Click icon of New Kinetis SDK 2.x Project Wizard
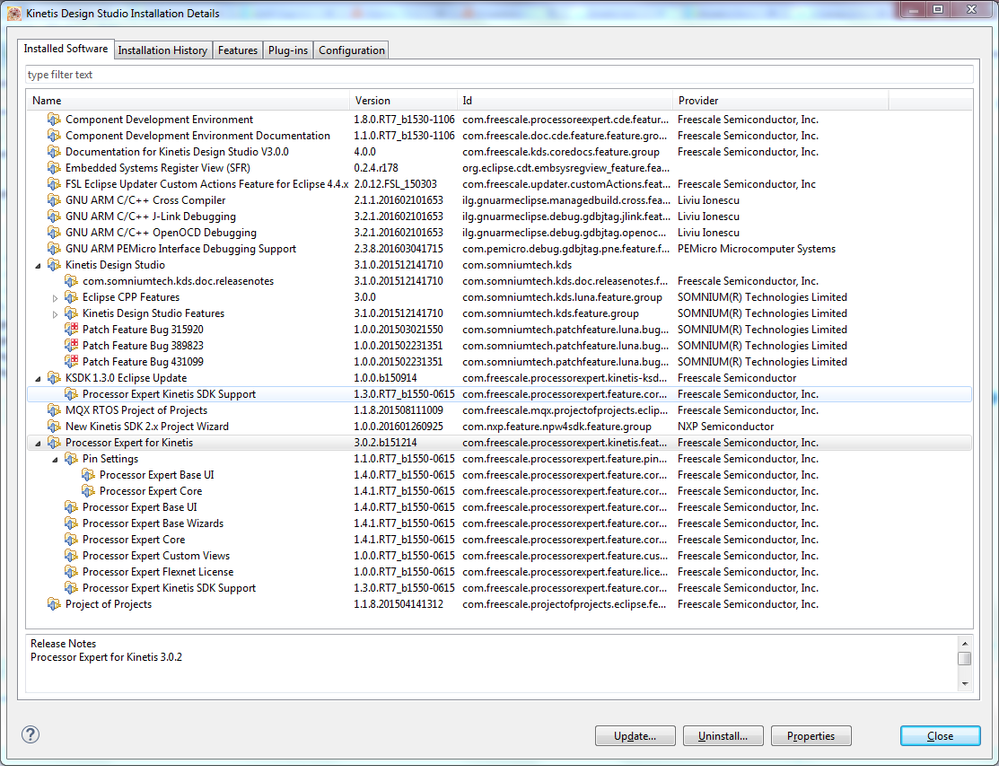 [54, 426]
